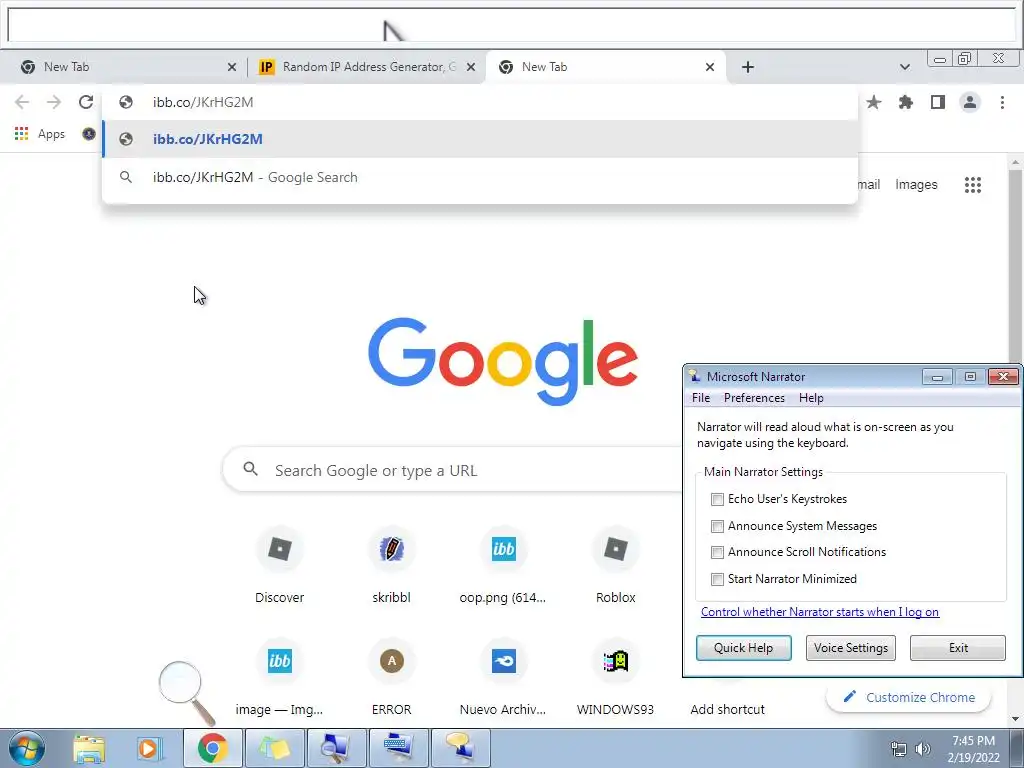Toggle the Chrome side panel icon
The image size is (1024, 768).
pyautogui.click(x=938, y=102)
